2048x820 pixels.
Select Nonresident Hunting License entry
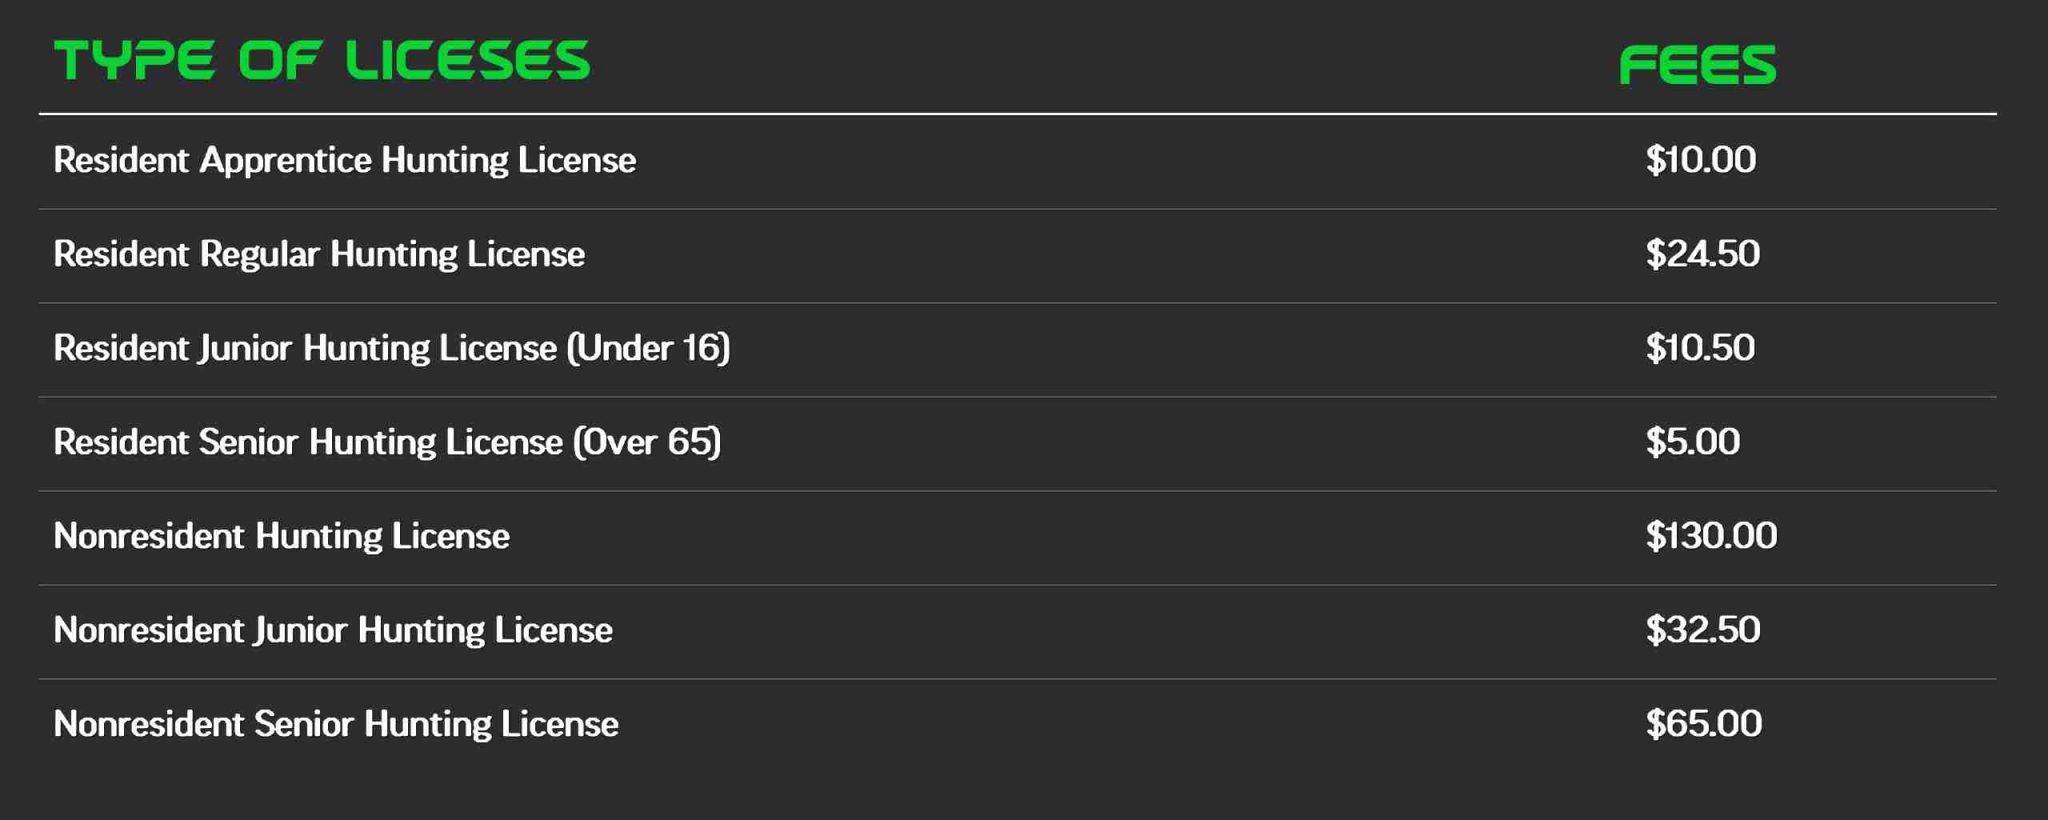[282, 537]
